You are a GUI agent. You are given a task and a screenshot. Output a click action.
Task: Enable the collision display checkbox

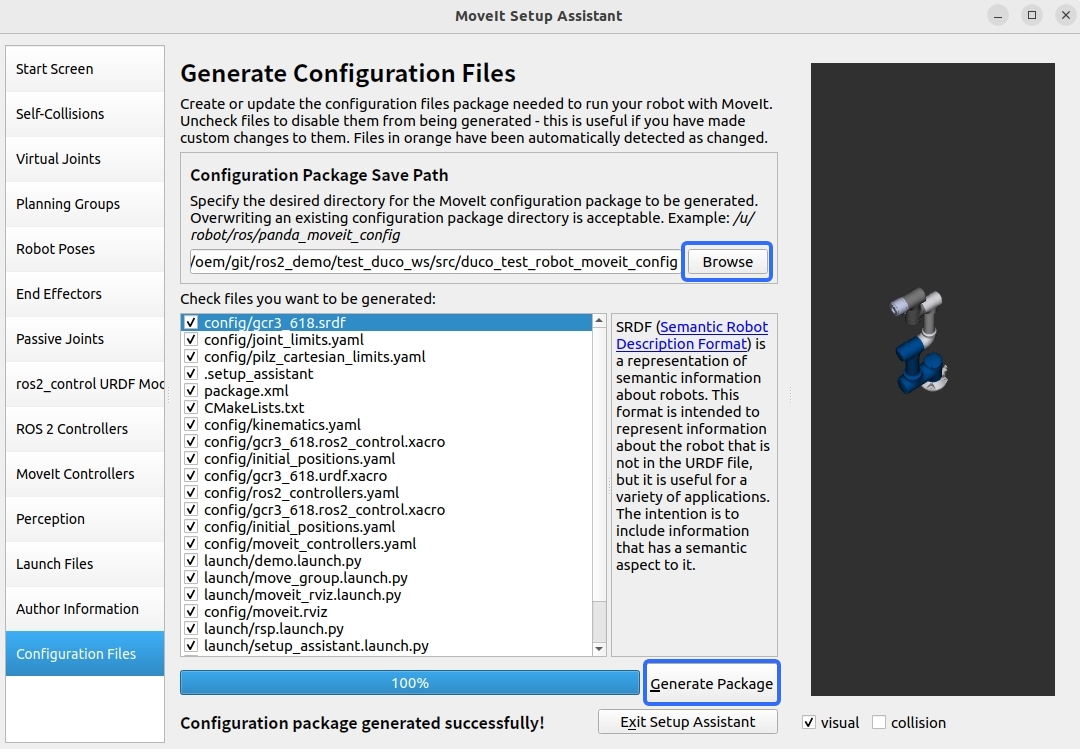point(879,723)
